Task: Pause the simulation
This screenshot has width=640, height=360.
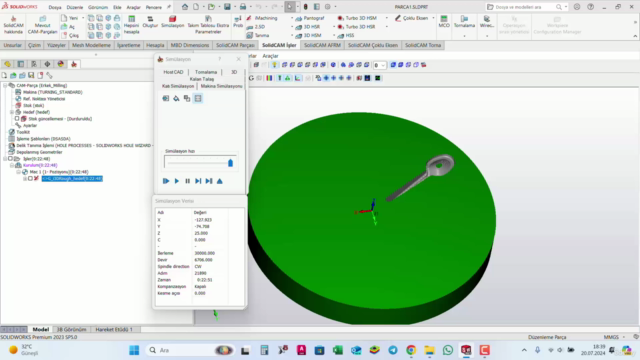Action: [187, 181]
